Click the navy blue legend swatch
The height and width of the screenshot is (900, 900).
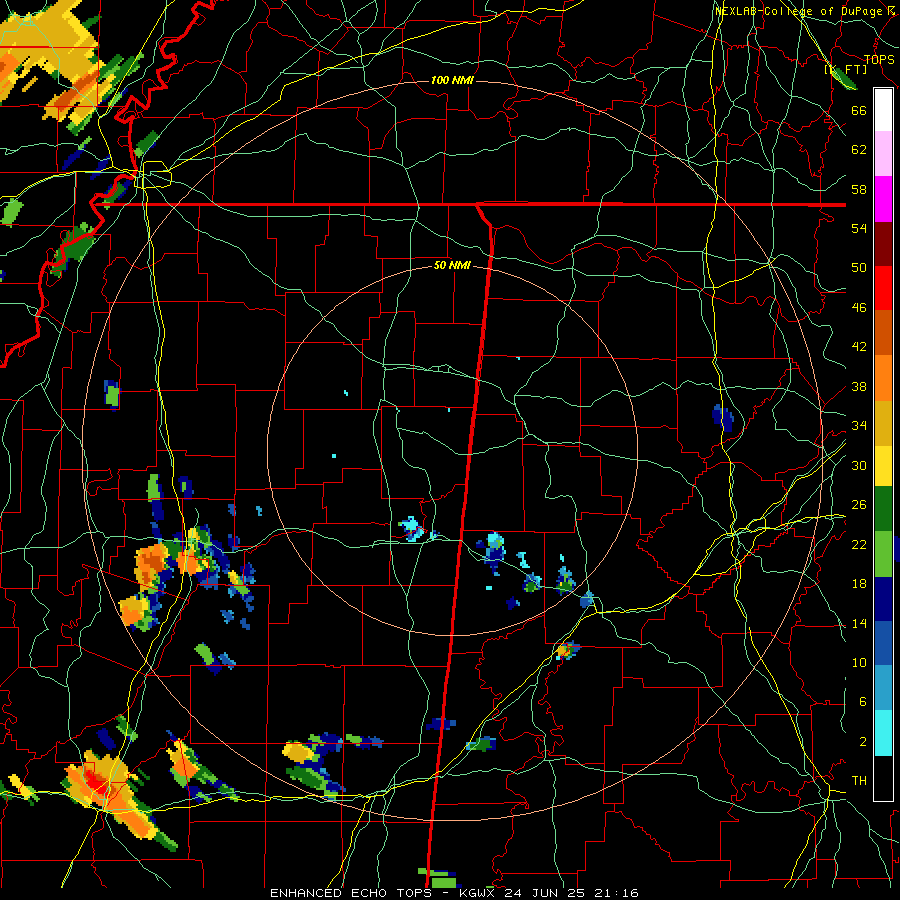pyautogui.click(x=883, y=599)
